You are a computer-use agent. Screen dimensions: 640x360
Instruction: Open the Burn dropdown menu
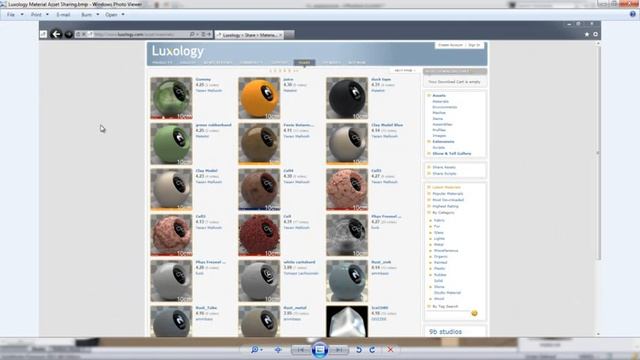(x=90, y=15)
